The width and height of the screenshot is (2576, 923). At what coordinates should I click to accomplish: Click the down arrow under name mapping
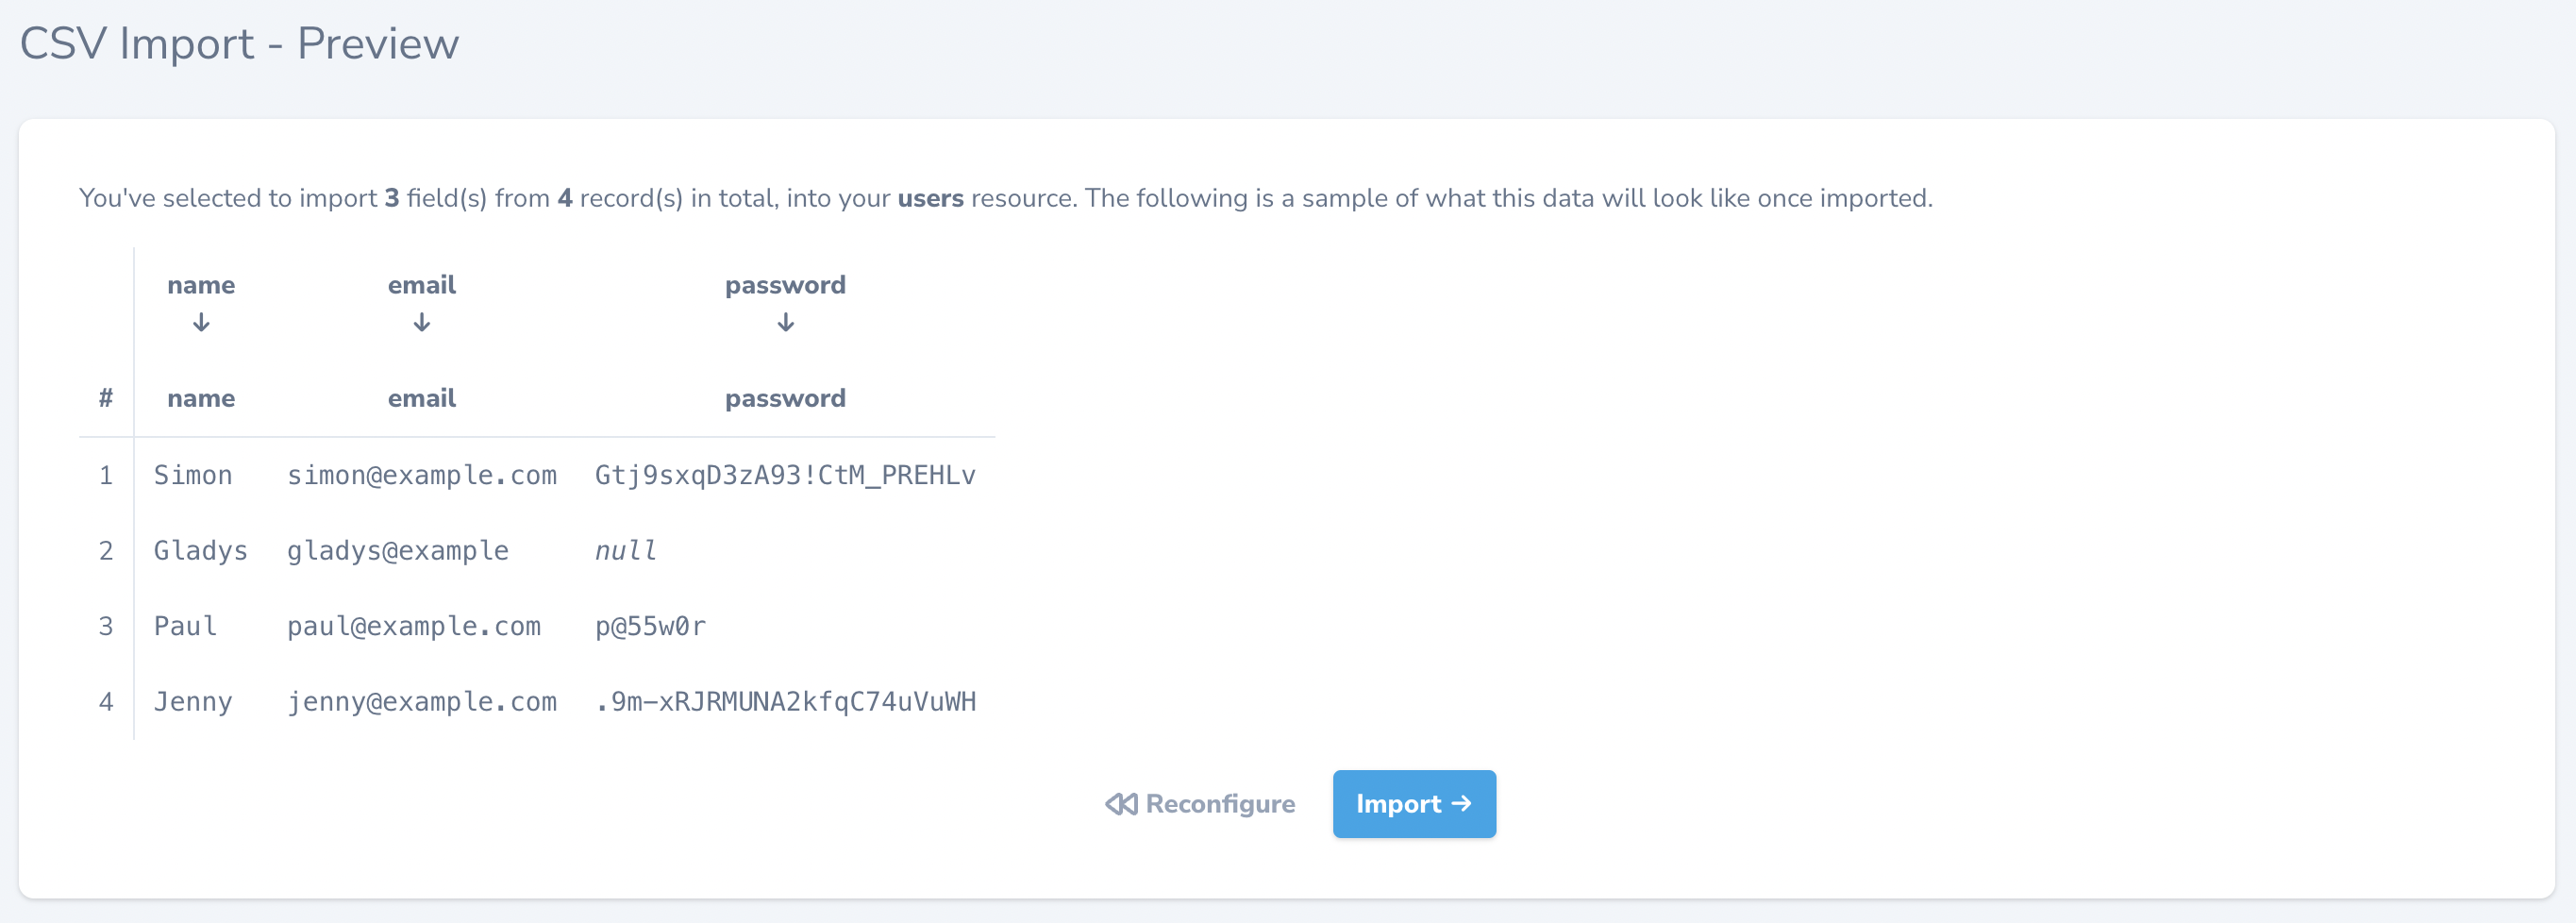(x=201, y=322)
